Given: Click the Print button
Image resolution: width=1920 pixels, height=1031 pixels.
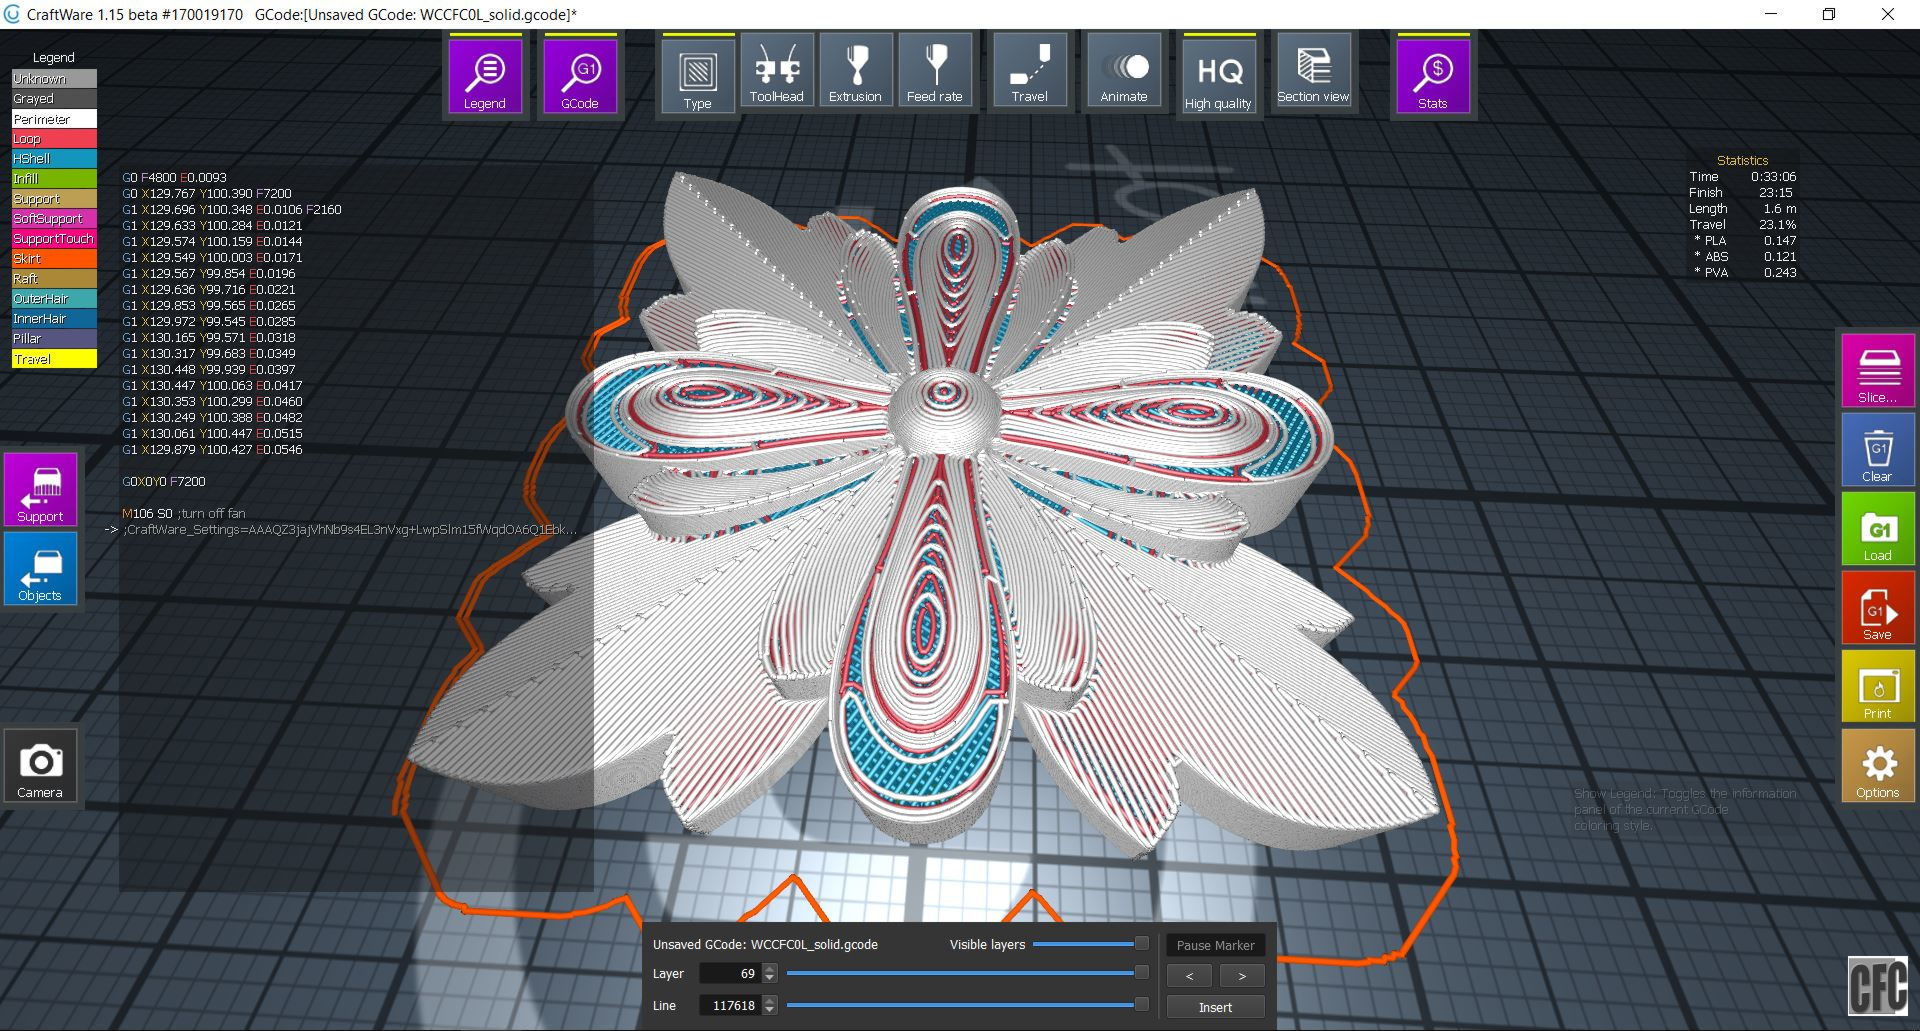Looking at the screenshot, I should click(1878, 687).
